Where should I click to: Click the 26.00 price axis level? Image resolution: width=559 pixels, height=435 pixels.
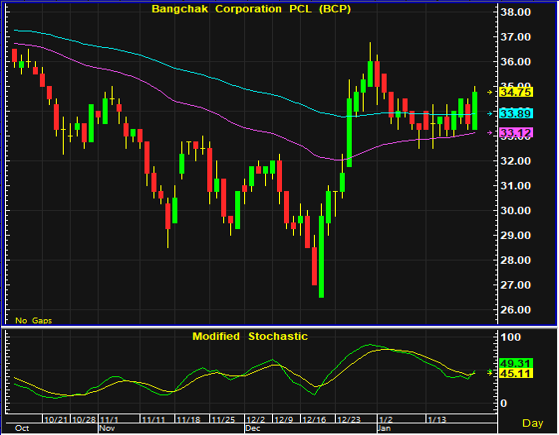click(515, 310)
